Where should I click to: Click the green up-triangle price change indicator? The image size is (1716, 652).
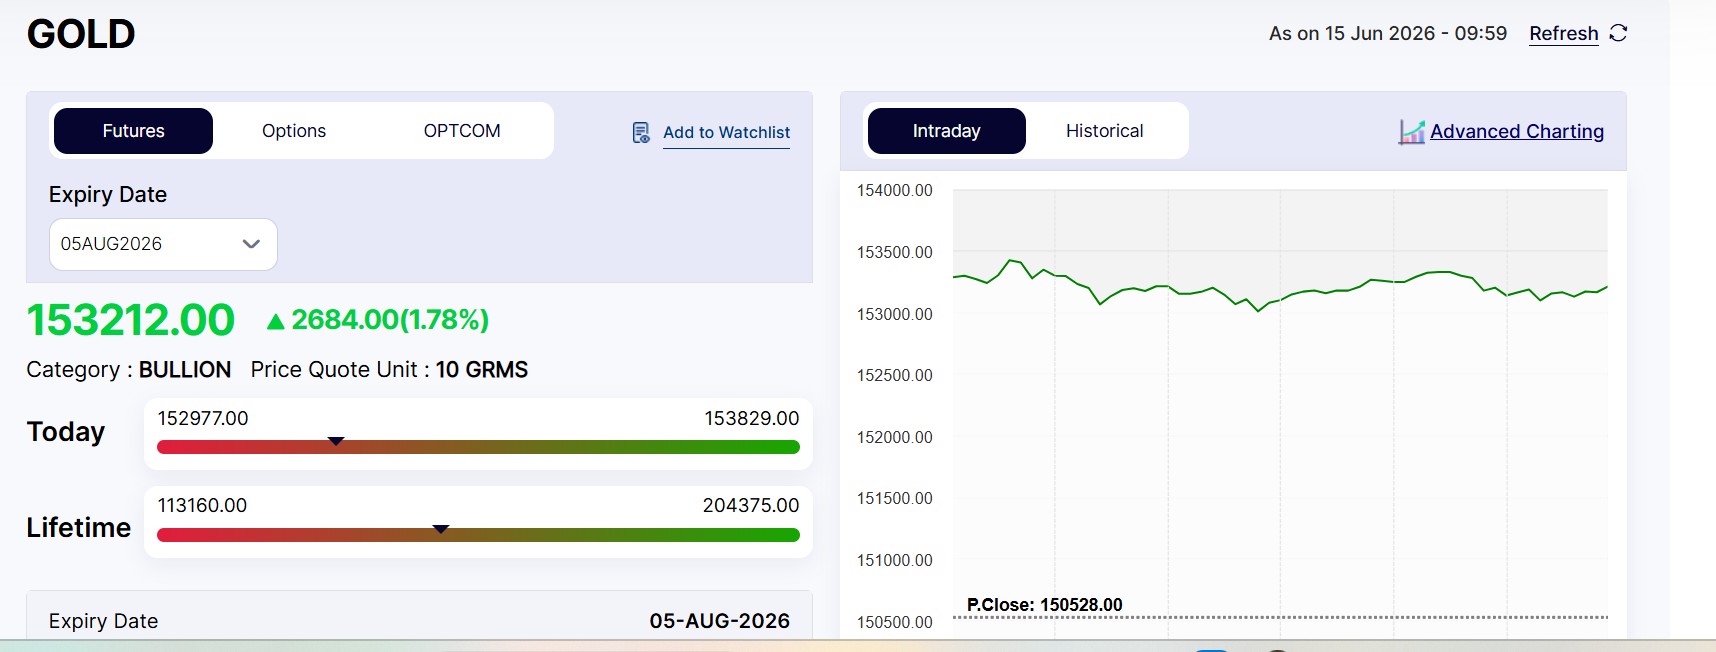[x=276, y=321]
